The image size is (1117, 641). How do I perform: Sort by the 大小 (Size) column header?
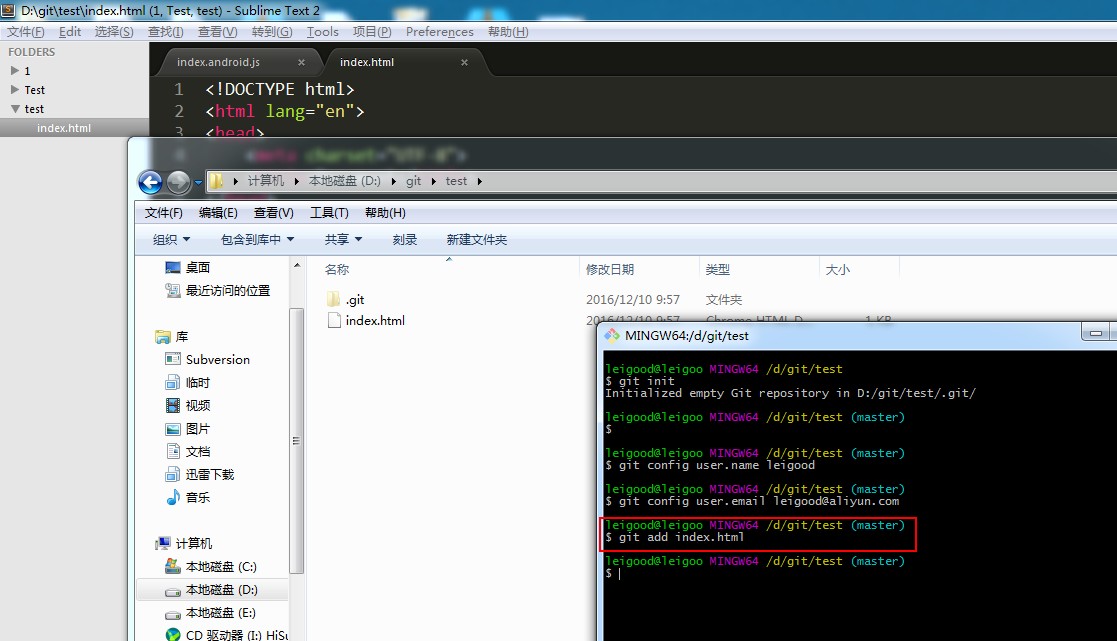point(838,269)
